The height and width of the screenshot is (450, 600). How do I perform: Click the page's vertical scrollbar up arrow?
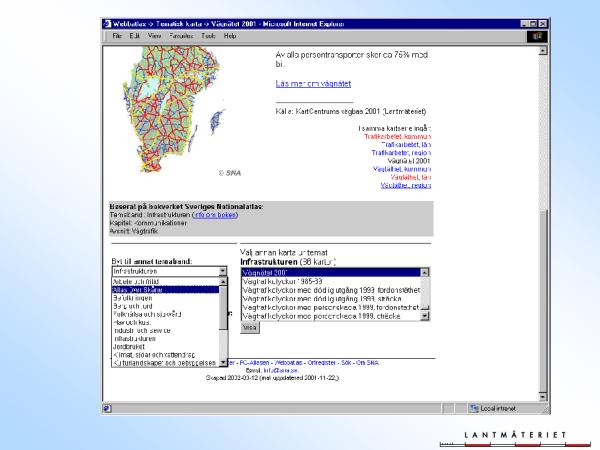544,51
